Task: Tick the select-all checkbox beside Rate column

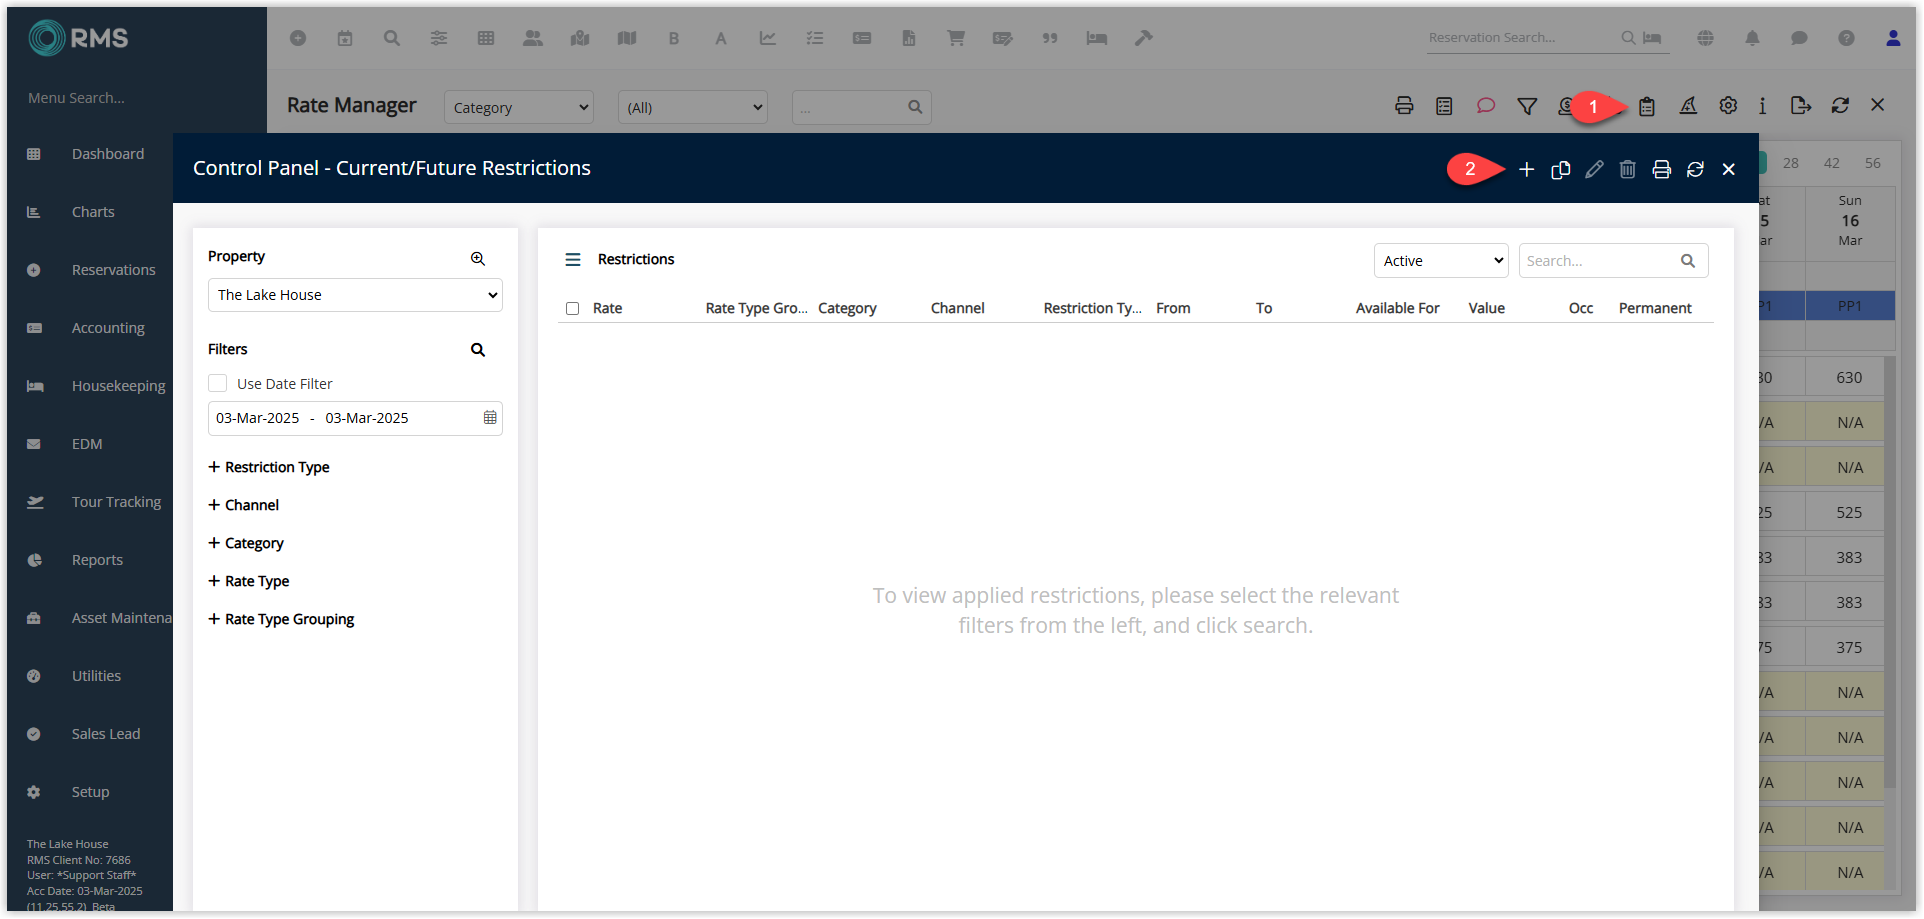Action: click(572, 309)
